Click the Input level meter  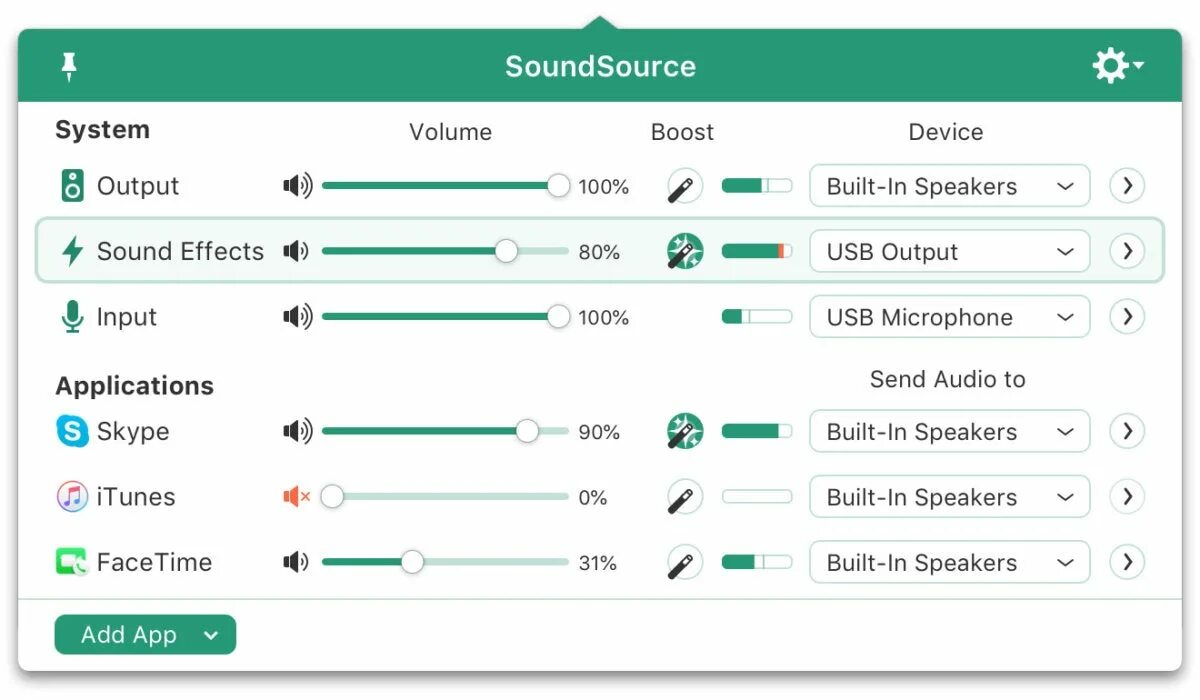coord(757,317)
